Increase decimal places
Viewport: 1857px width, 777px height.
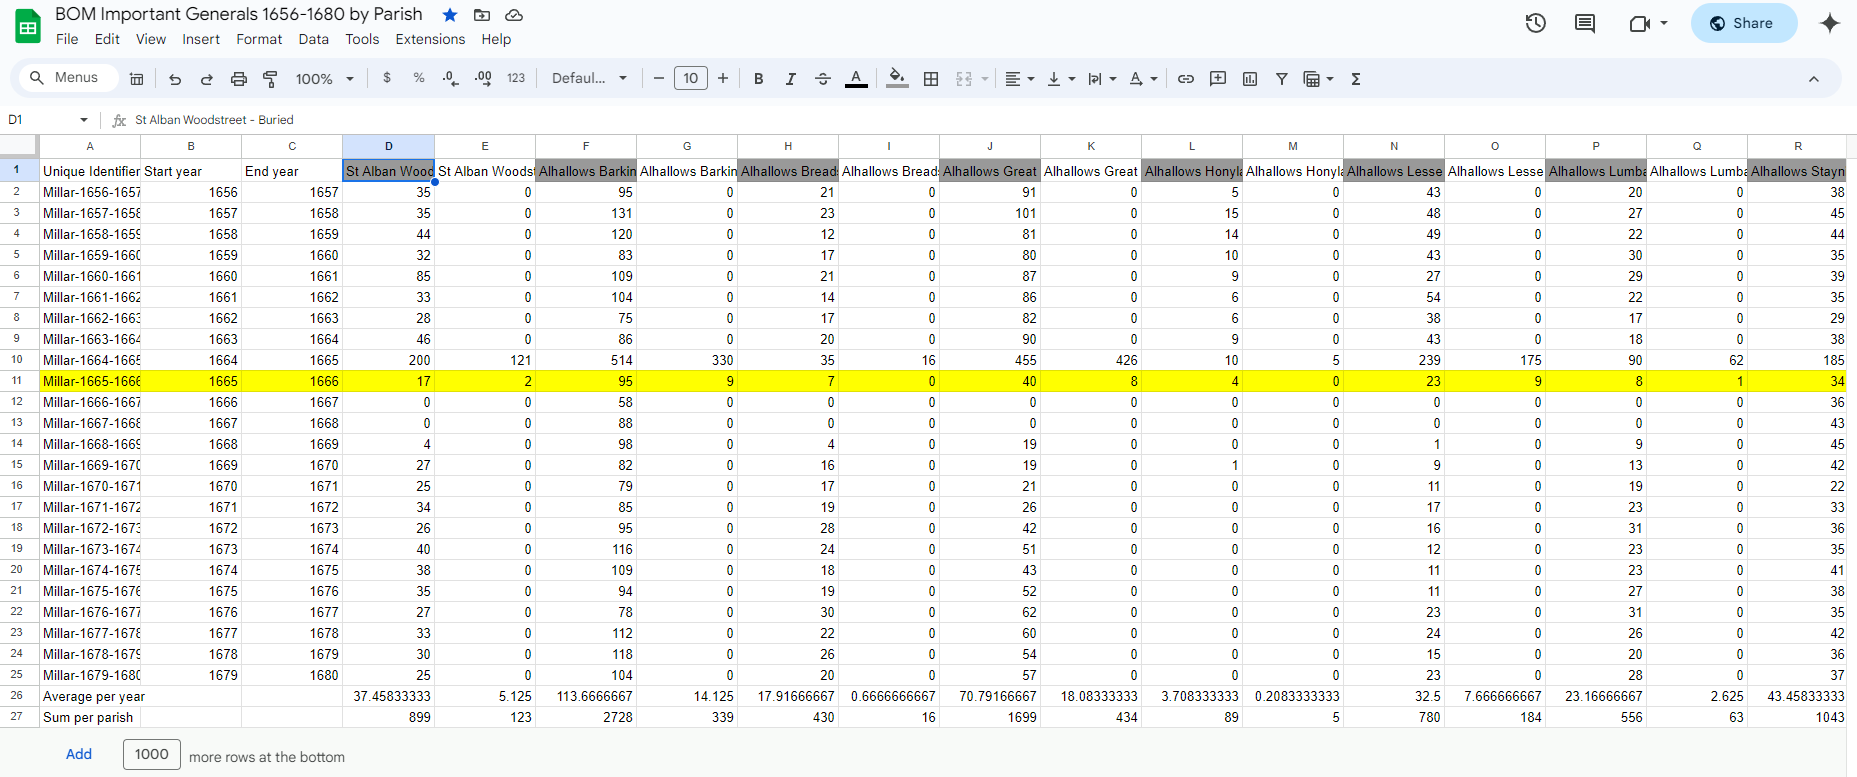(483, 78)
